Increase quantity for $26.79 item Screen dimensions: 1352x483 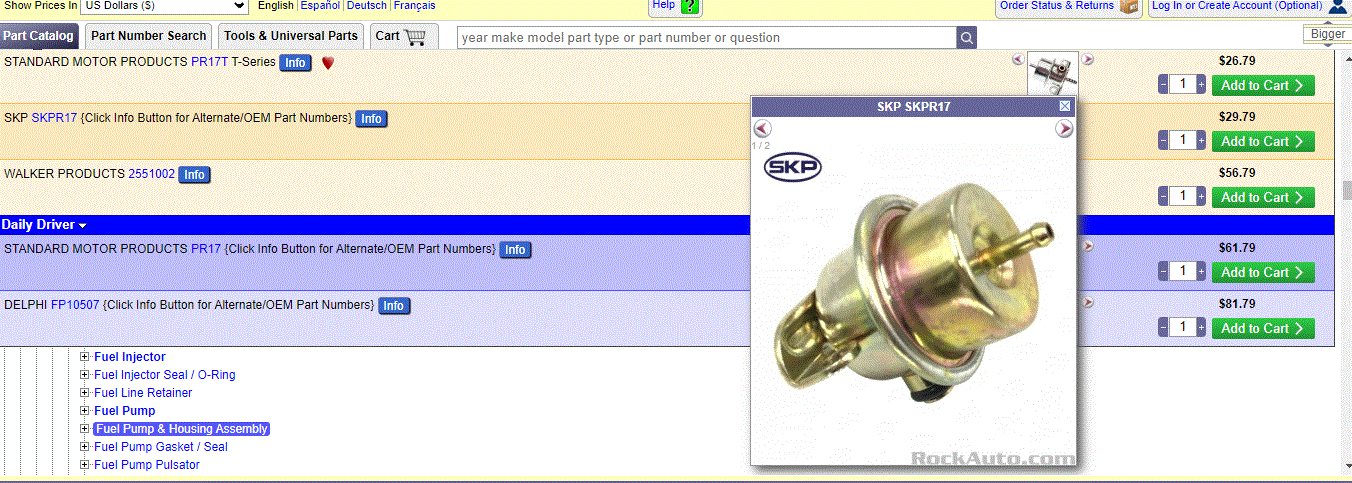pos(1201,85)
